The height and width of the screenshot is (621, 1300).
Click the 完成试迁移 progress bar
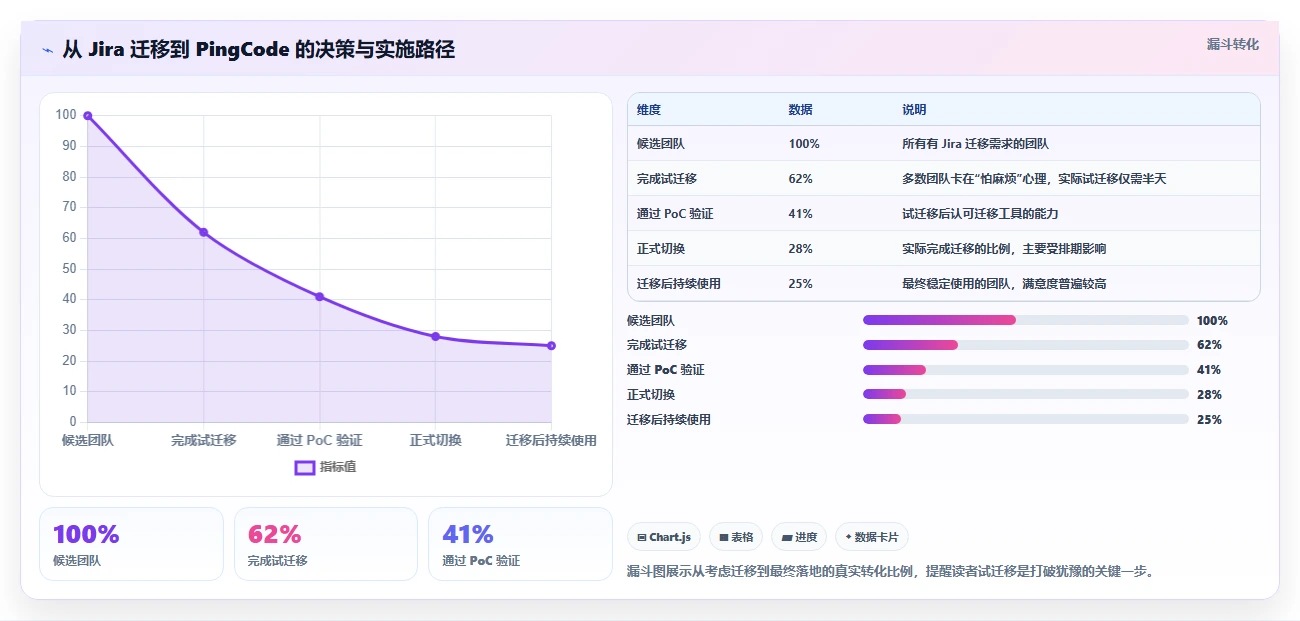(1026, 345)
